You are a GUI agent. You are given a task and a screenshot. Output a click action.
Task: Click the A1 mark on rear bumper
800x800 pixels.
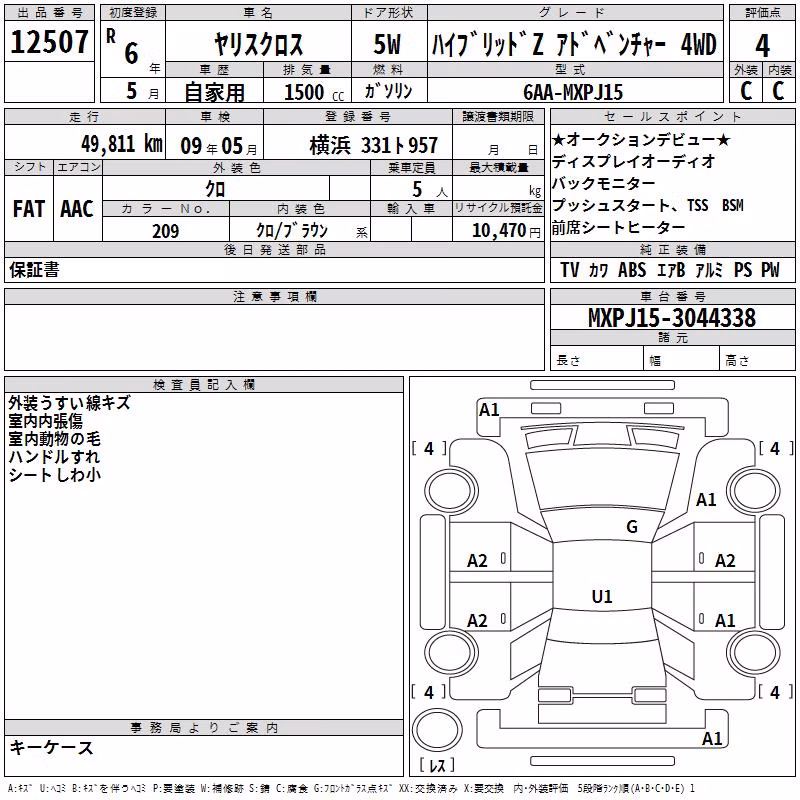(712, 738)
